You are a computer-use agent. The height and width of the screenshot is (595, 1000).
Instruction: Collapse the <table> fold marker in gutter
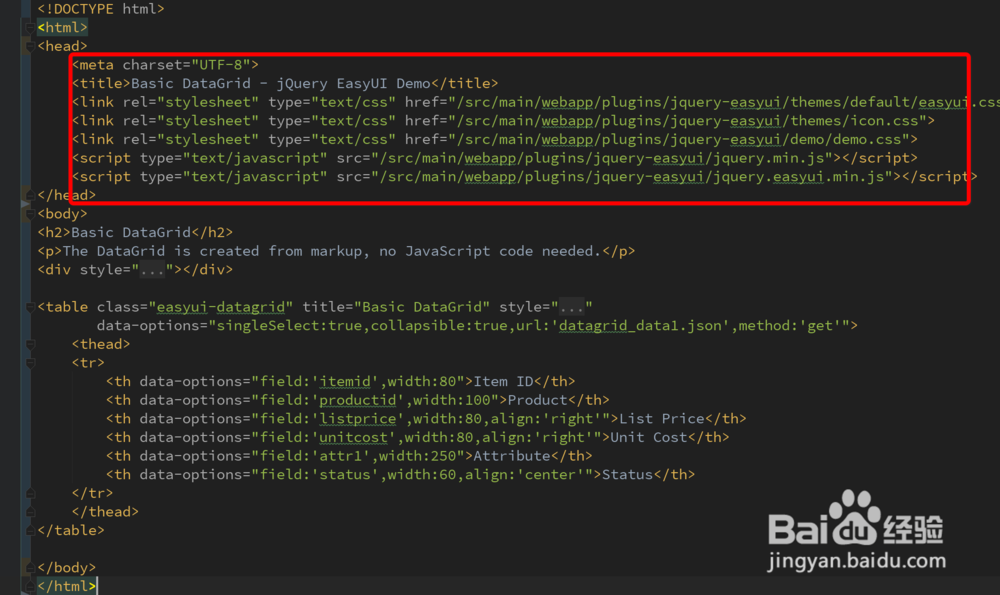[x=29, y=307]
